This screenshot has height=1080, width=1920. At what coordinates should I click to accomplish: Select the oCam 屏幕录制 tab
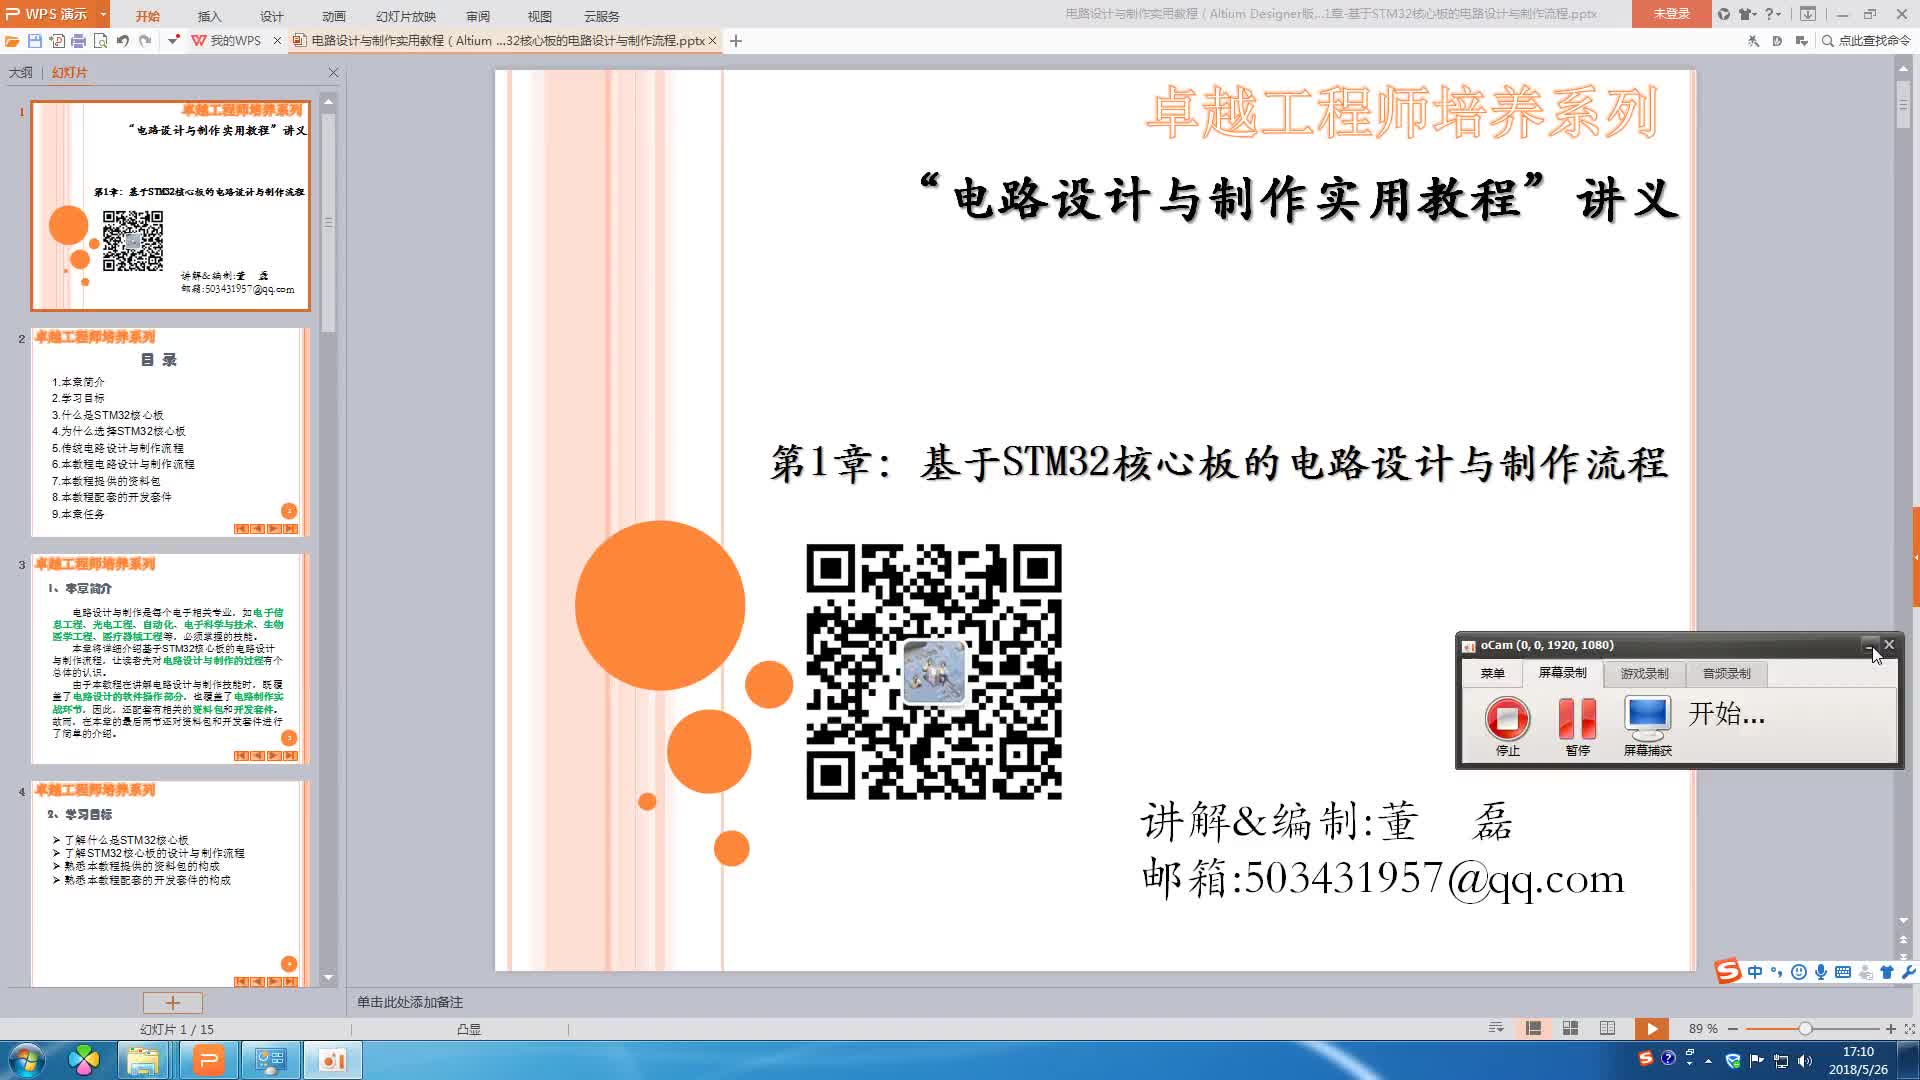coord(1562,673)
